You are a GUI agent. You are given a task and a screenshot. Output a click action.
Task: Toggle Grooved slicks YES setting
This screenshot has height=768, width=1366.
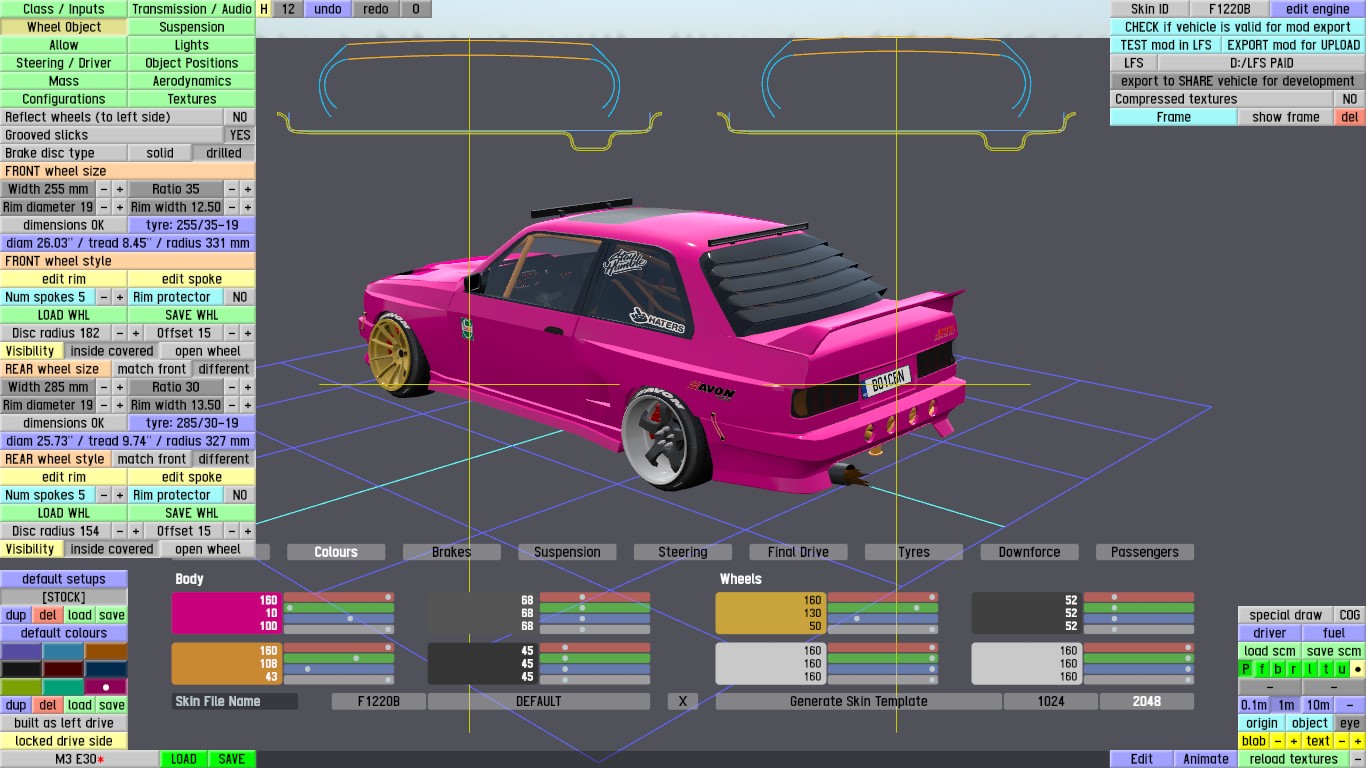tap(240, 135)
